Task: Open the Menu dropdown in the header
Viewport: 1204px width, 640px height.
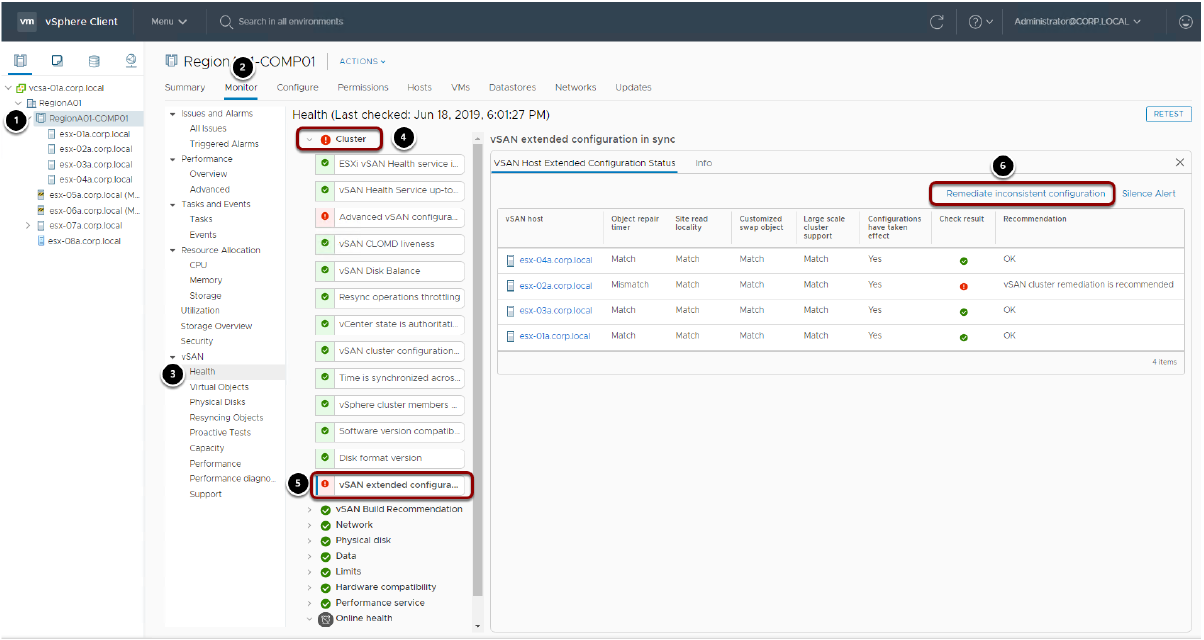Action: [169, 21]
